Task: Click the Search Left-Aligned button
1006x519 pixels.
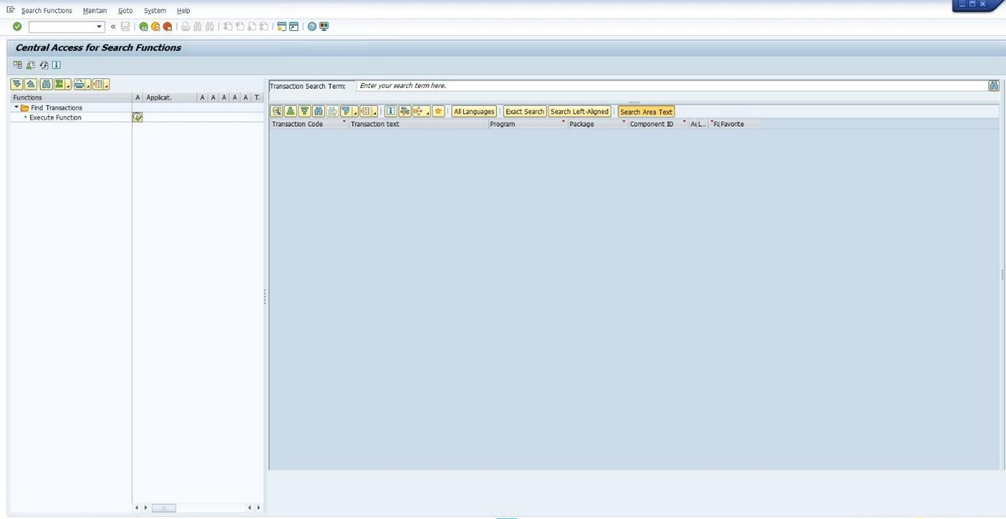Action: tap(579, 112)
